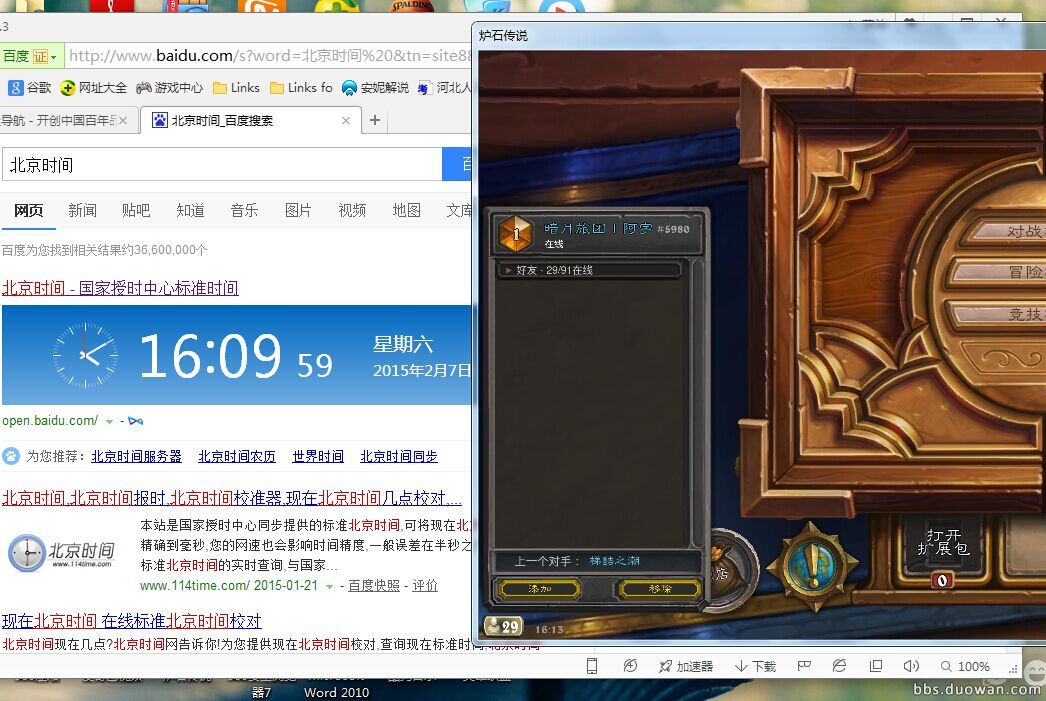Viewport: 1046px width, 701px height.
Task: Click the Baidu paw icon beside 为您推荐
Action: [11, 456]
